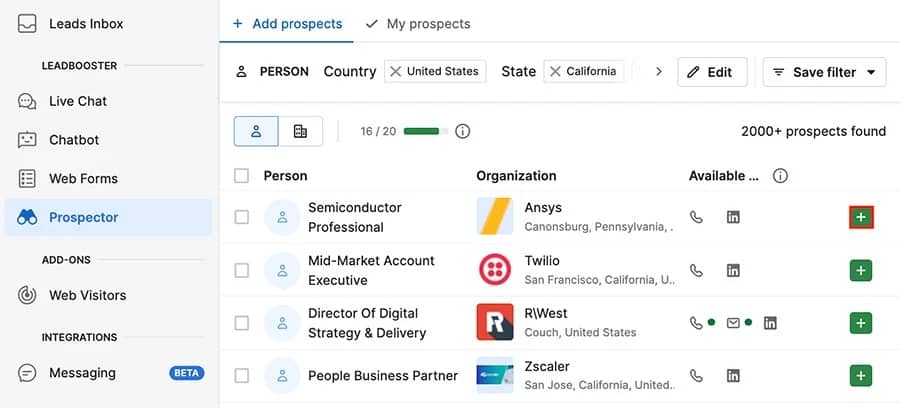This screenshot has height=408, width=900.
Task: Switch to organization view icon
Action: [300, 131]
